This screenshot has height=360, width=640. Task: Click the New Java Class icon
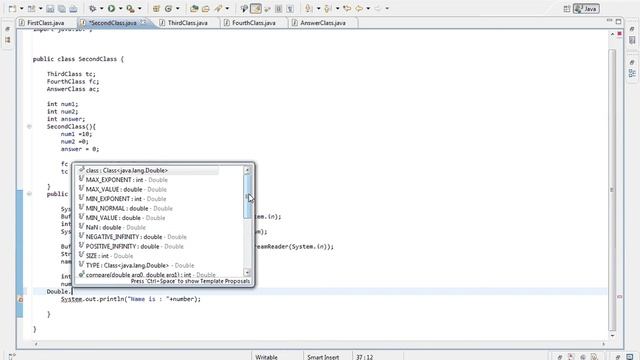[169, 8]
